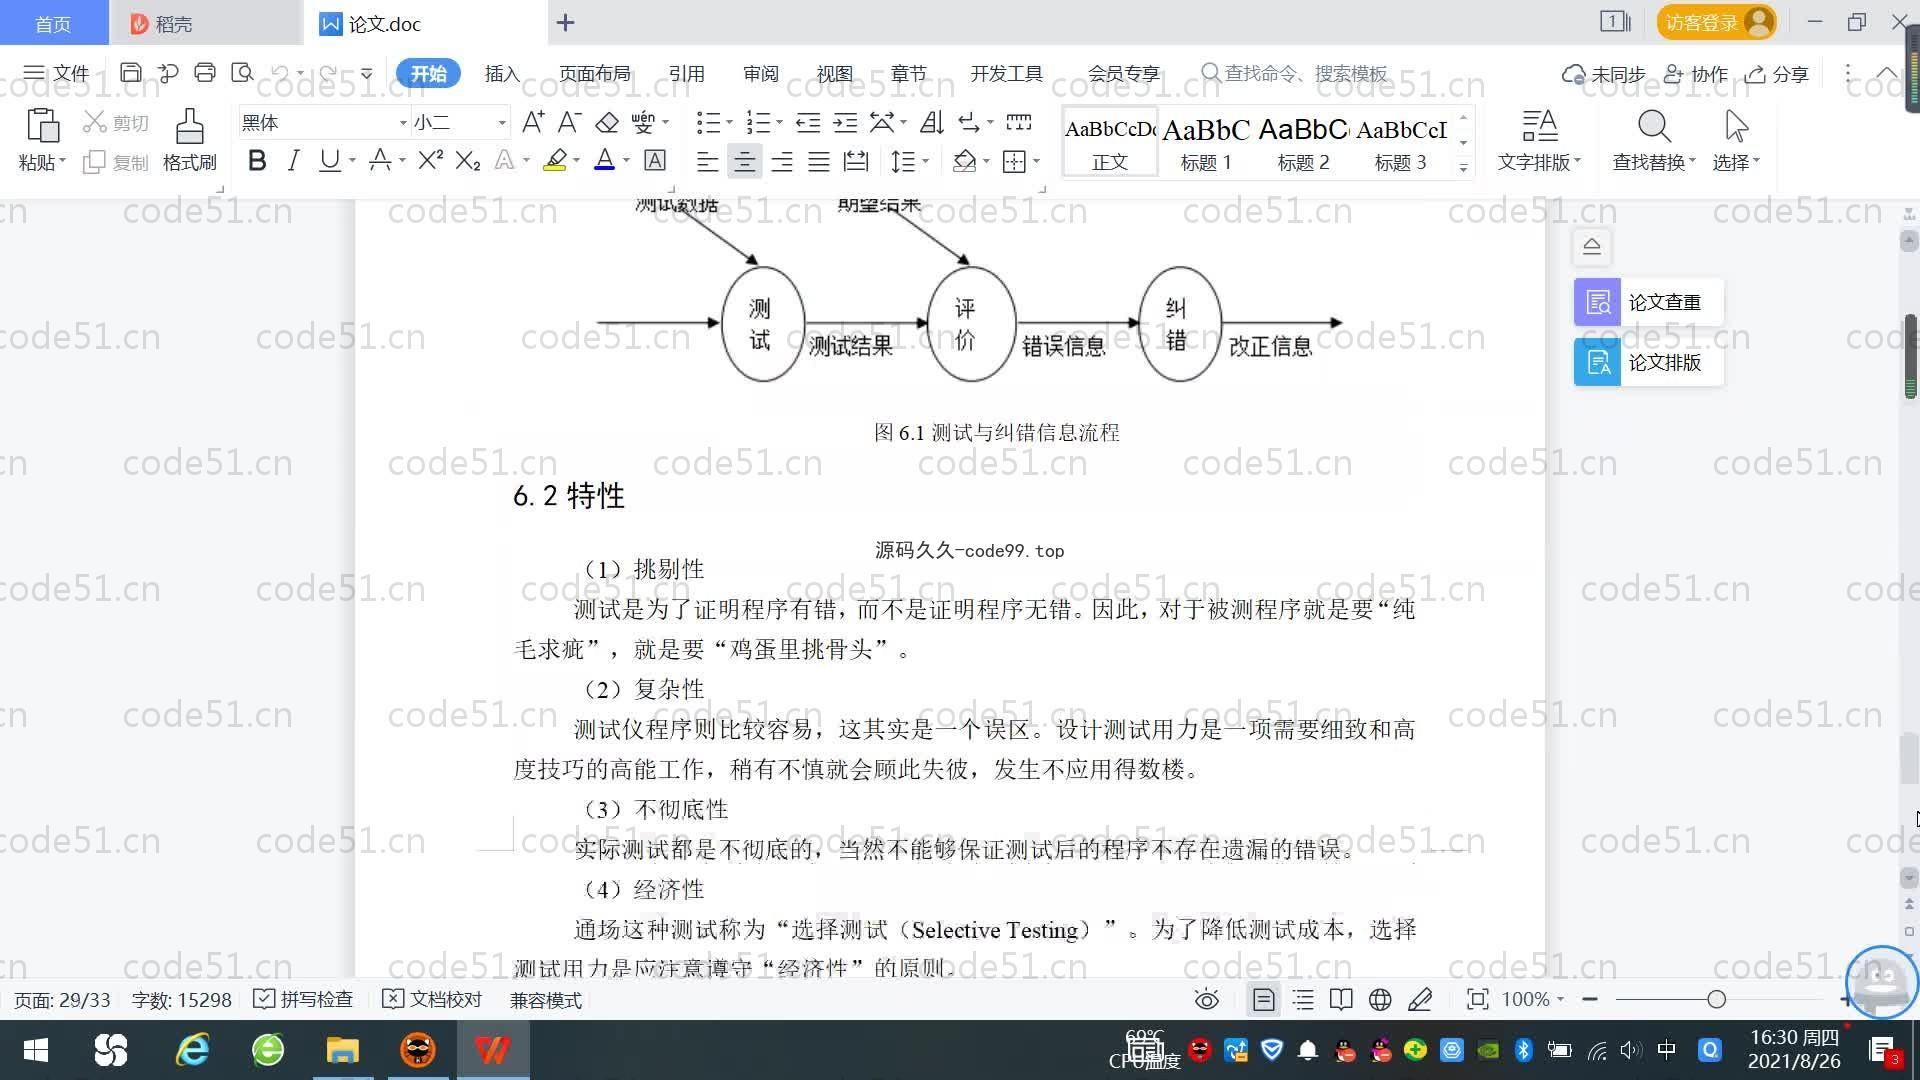Click distributed alignment icon
1920x1080 pixels.
(x=856, y=161)
